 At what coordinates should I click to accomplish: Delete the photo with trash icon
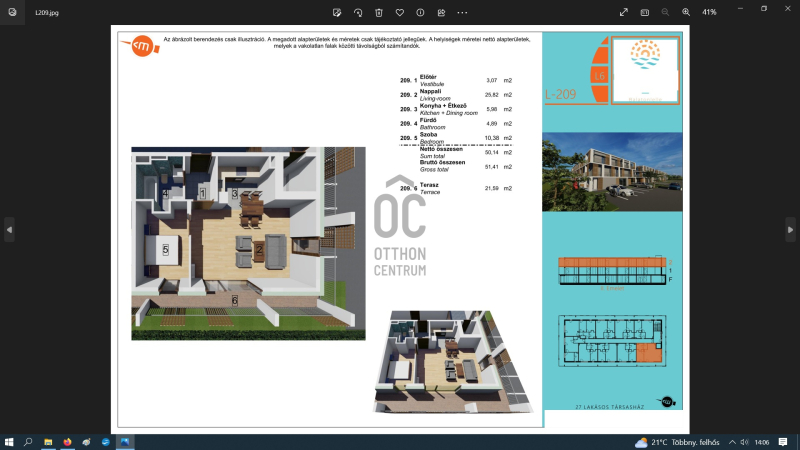pyautogui.click(x=379, y=12)
